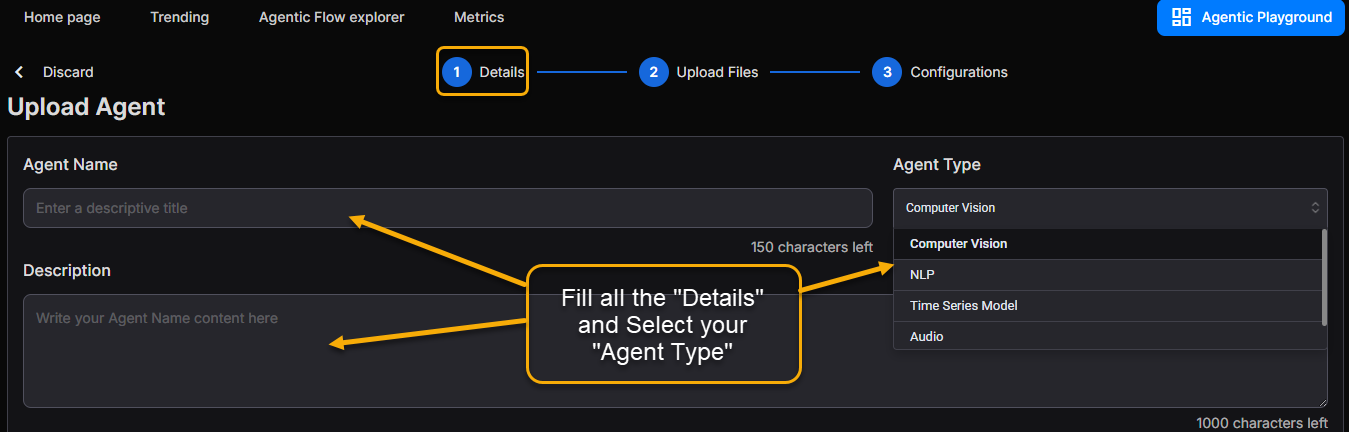Viewport: 1349px width, 432px height.
Task: Click the Discard link
Action: tap(68, 72)
